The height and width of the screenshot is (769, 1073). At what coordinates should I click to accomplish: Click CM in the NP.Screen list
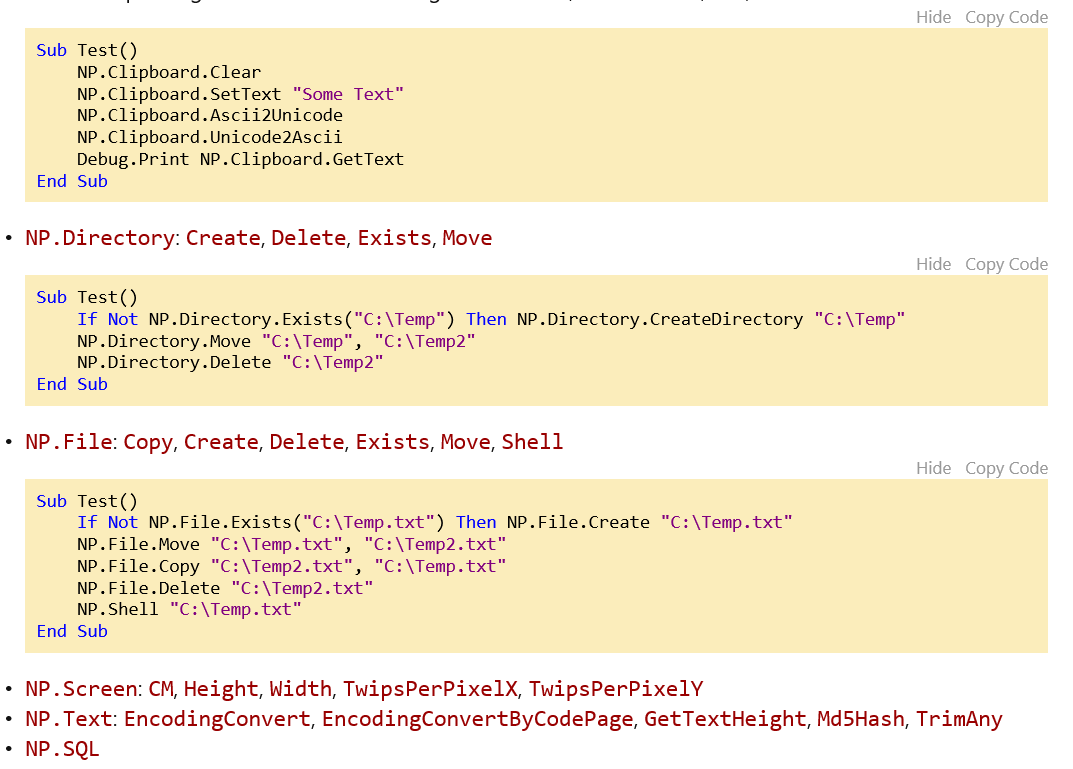click(161, 688)
